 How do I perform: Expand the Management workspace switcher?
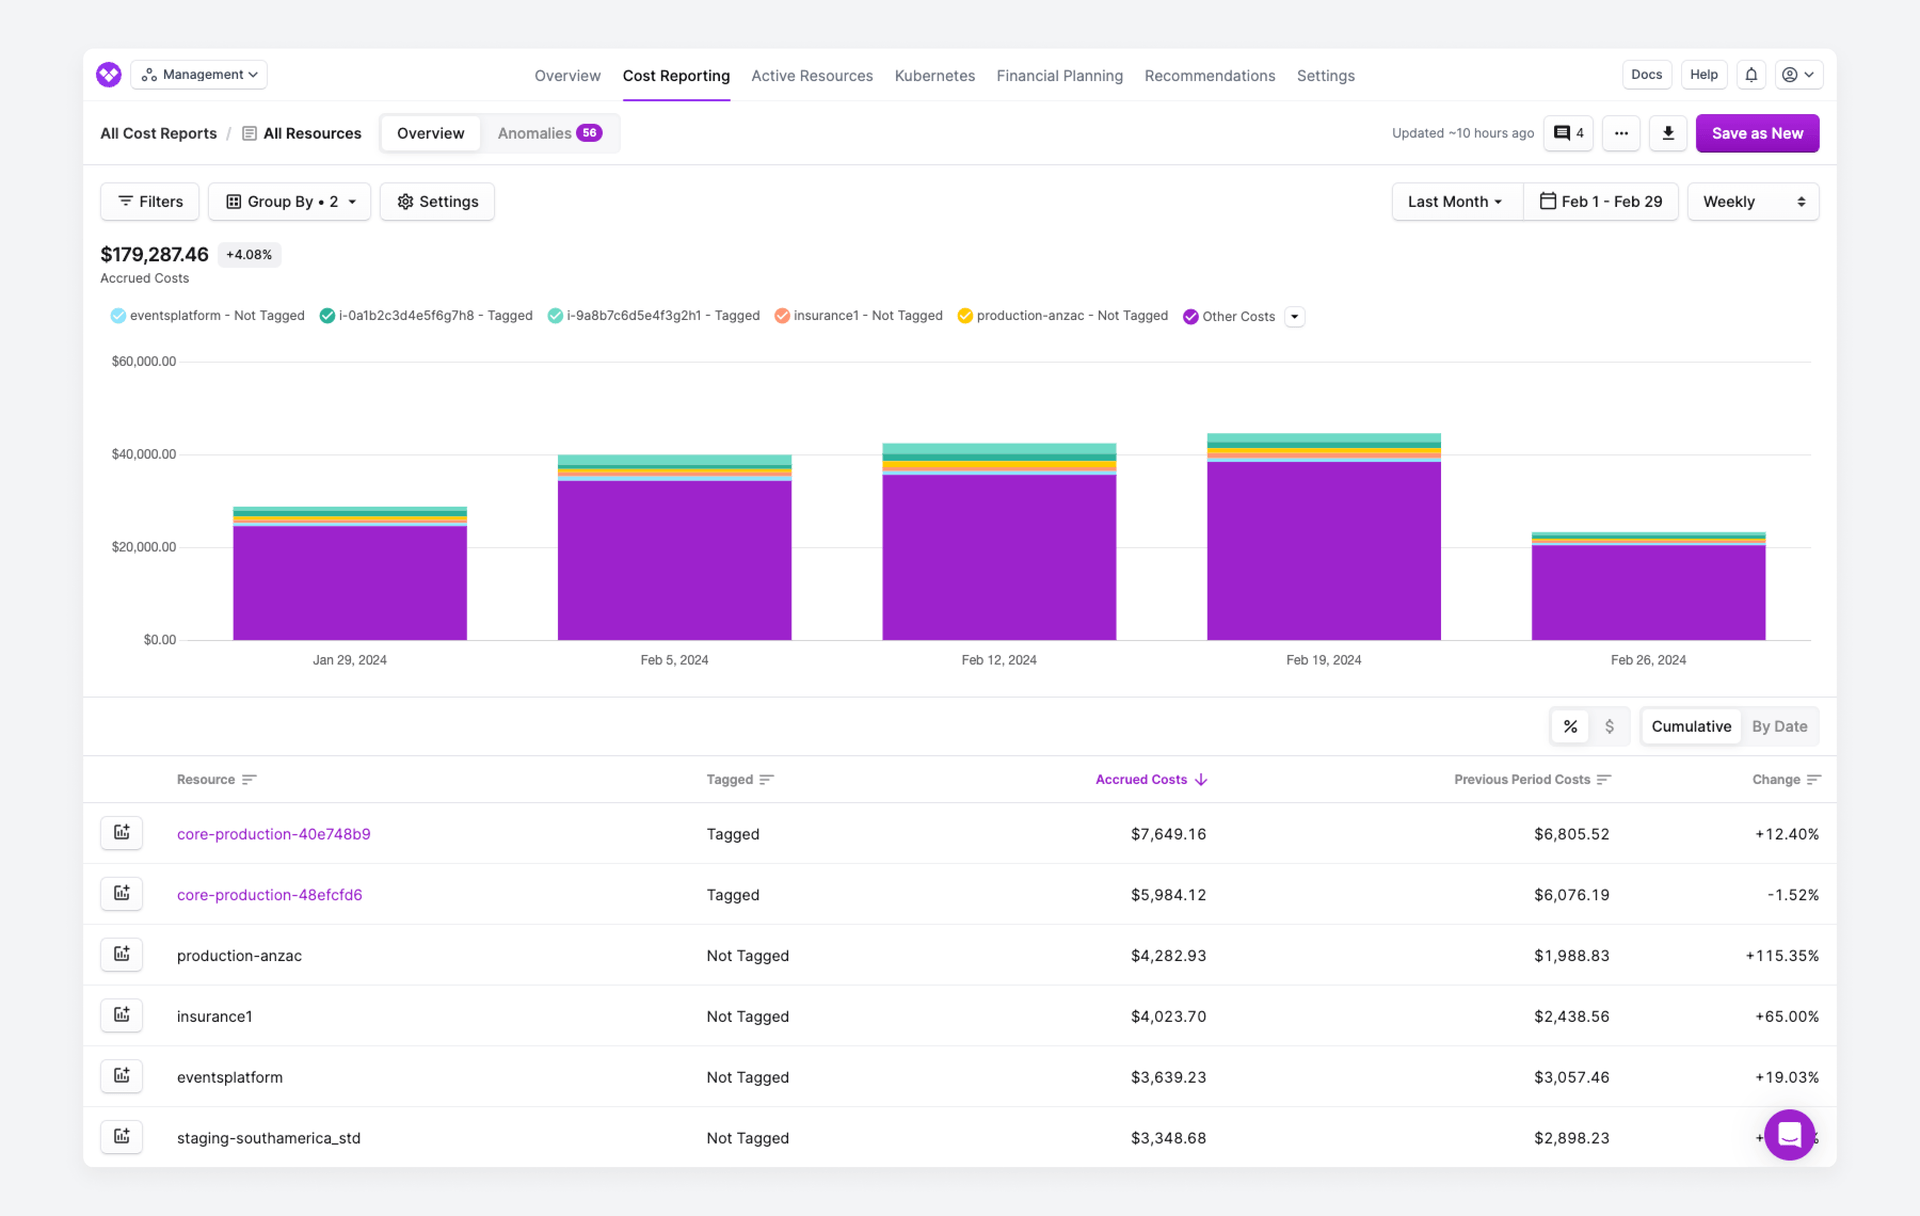(x=199, y=74)
